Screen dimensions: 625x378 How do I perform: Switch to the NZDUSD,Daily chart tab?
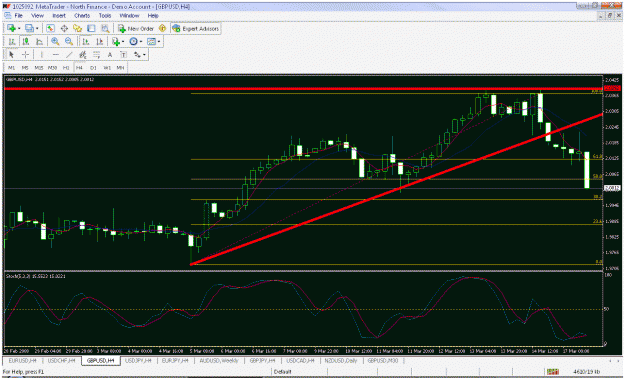pyautogui.click(x=341, y=360)
